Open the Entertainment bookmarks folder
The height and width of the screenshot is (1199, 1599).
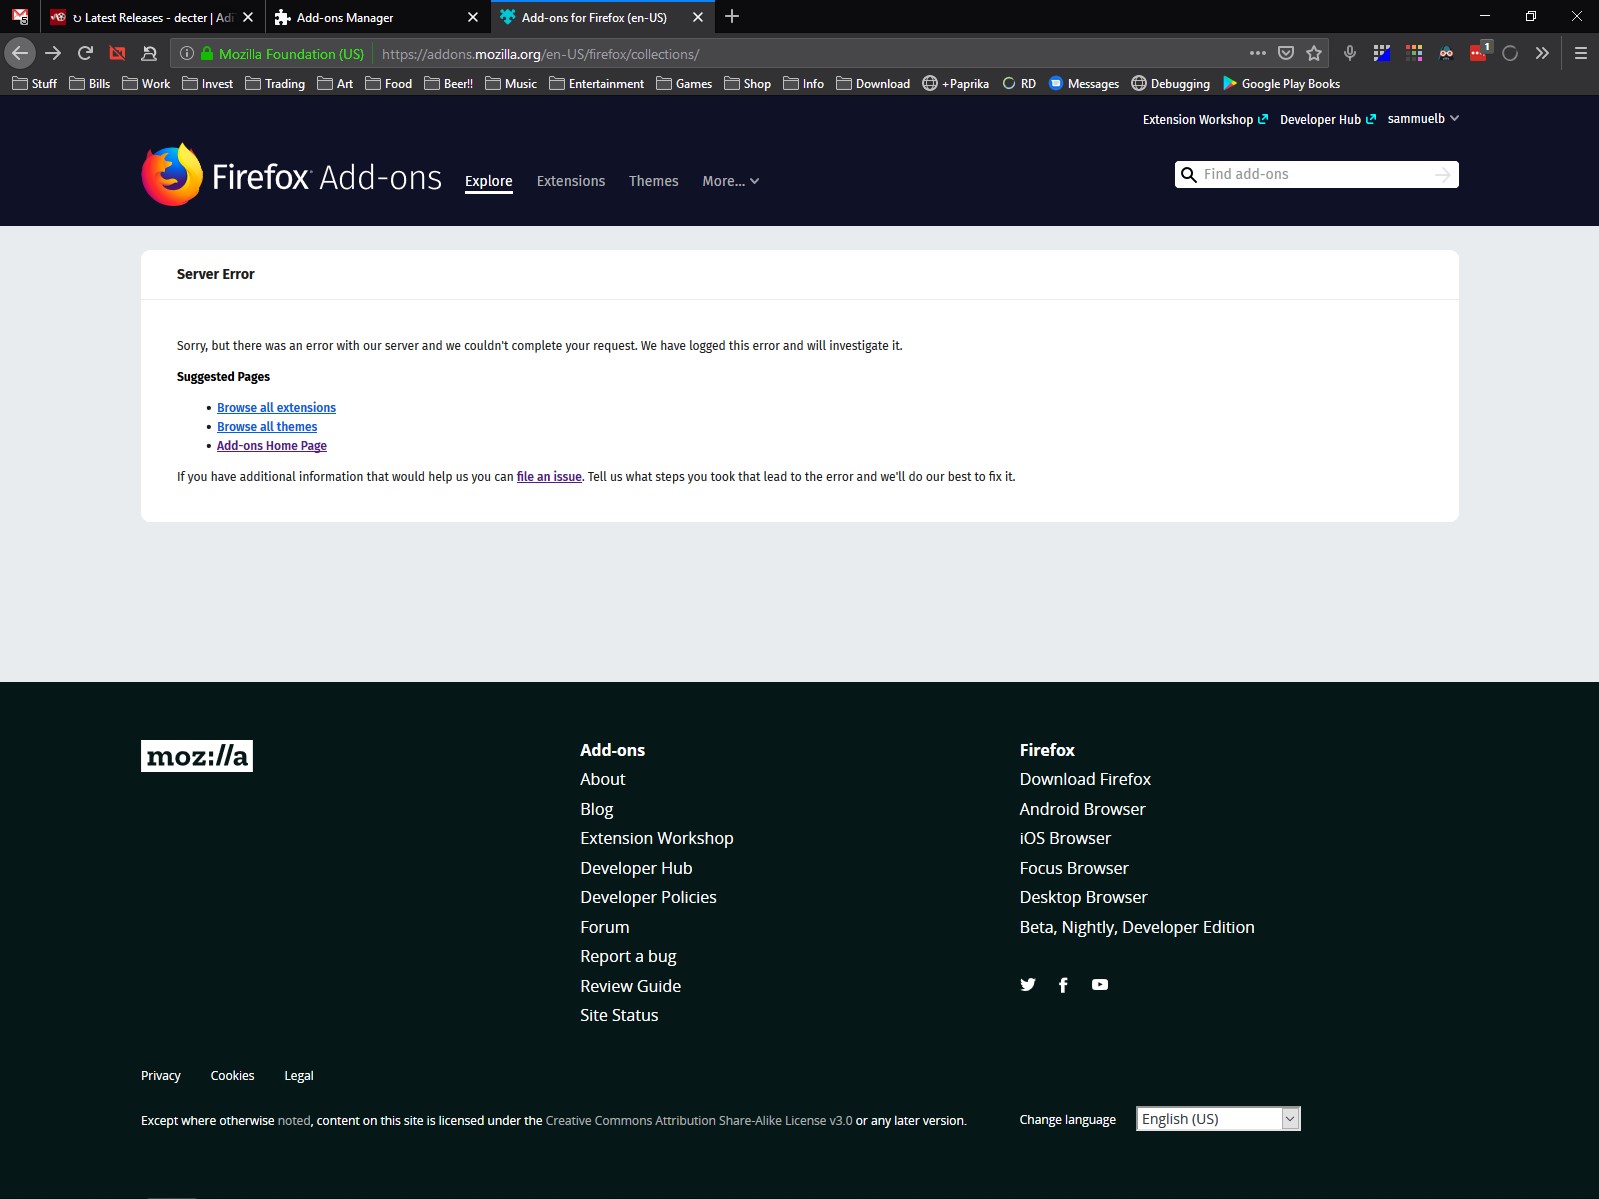pyautogui.click(x=597, y=83)
